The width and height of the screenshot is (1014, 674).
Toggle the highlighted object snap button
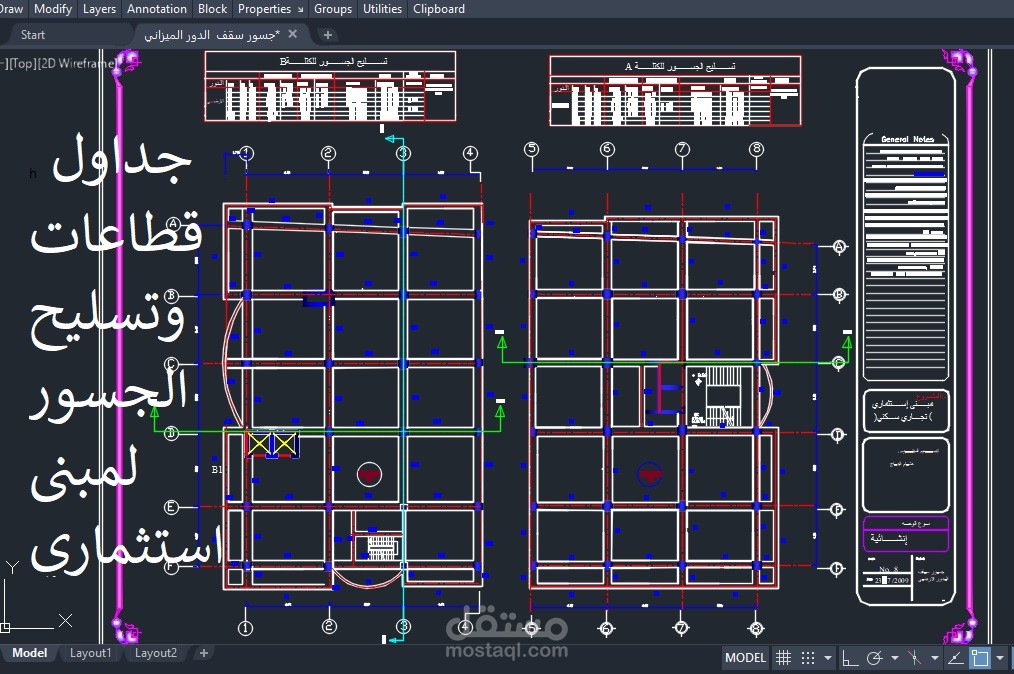pos(980,658)
